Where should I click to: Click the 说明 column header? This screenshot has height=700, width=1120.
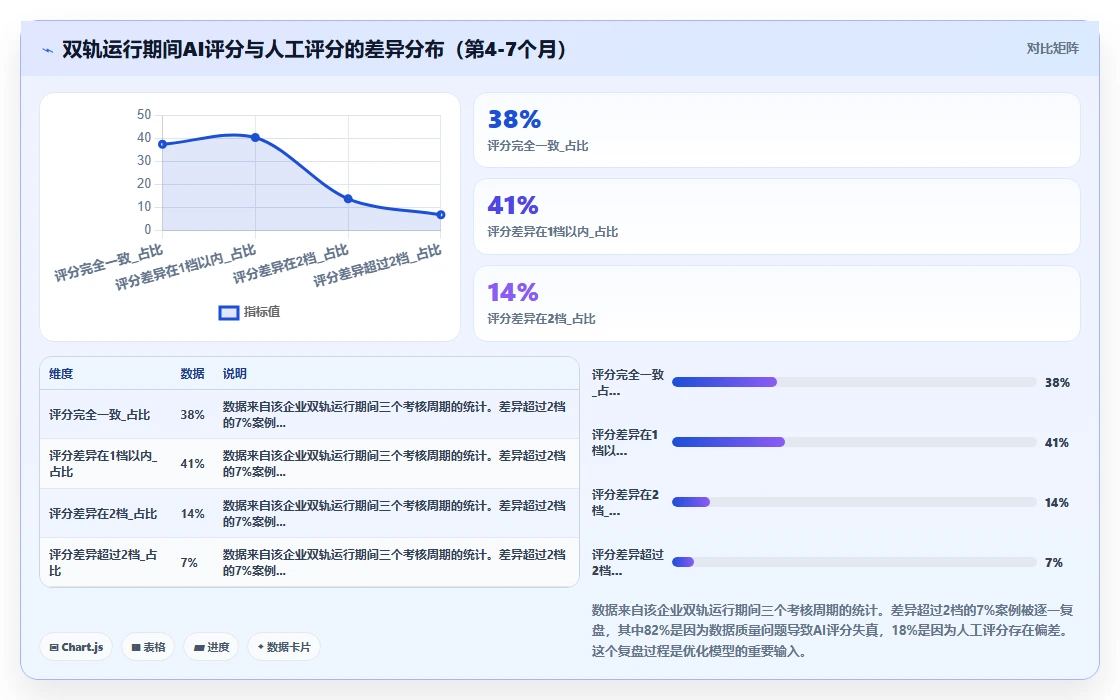[234, 374]
